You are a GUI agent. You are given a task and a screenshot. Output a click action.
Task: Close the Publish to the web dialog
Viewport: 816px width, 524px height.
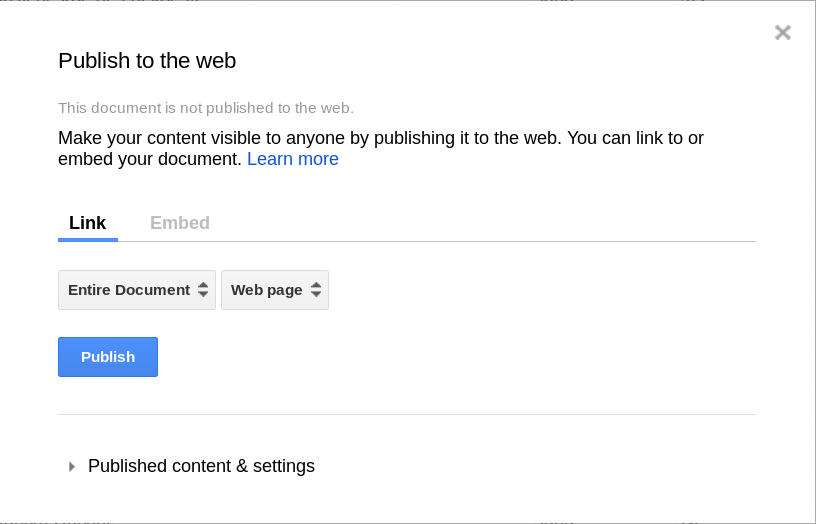pos(783,32)
